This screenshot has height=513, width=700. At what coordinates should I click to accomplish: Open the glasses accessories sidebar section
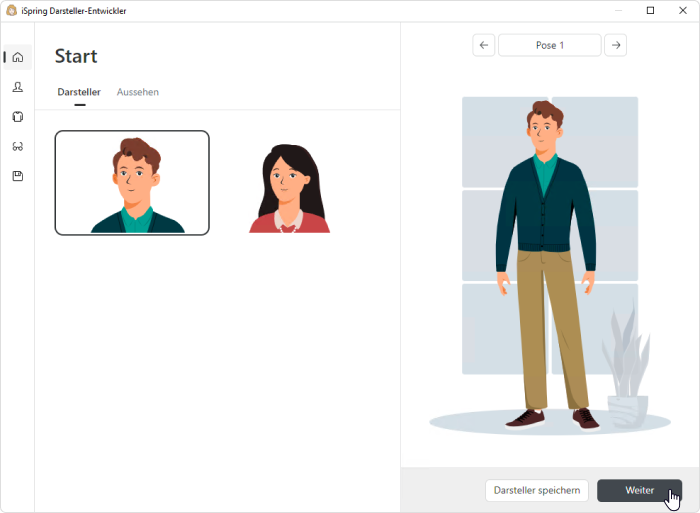(x=18, y=146)
